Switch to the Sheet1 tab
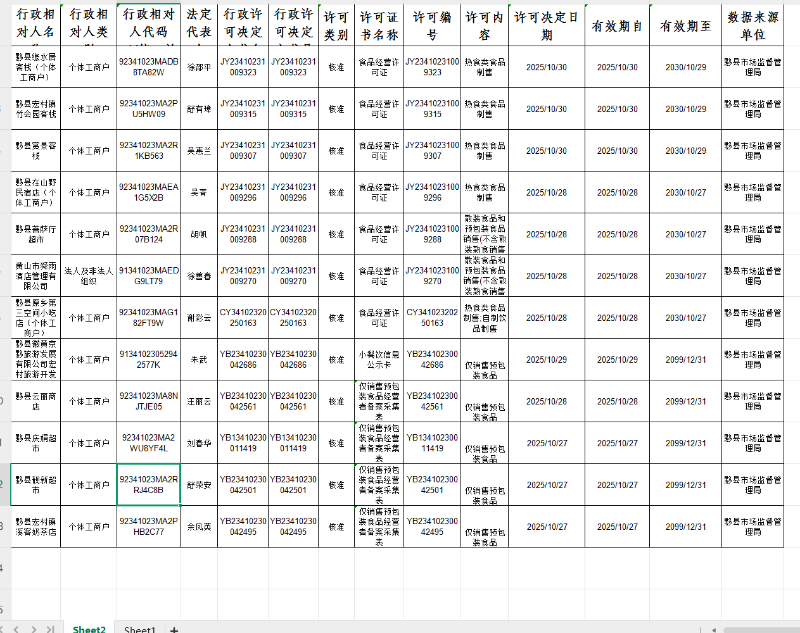The width and height of the screenshot is (800, 633). (139, 629)
